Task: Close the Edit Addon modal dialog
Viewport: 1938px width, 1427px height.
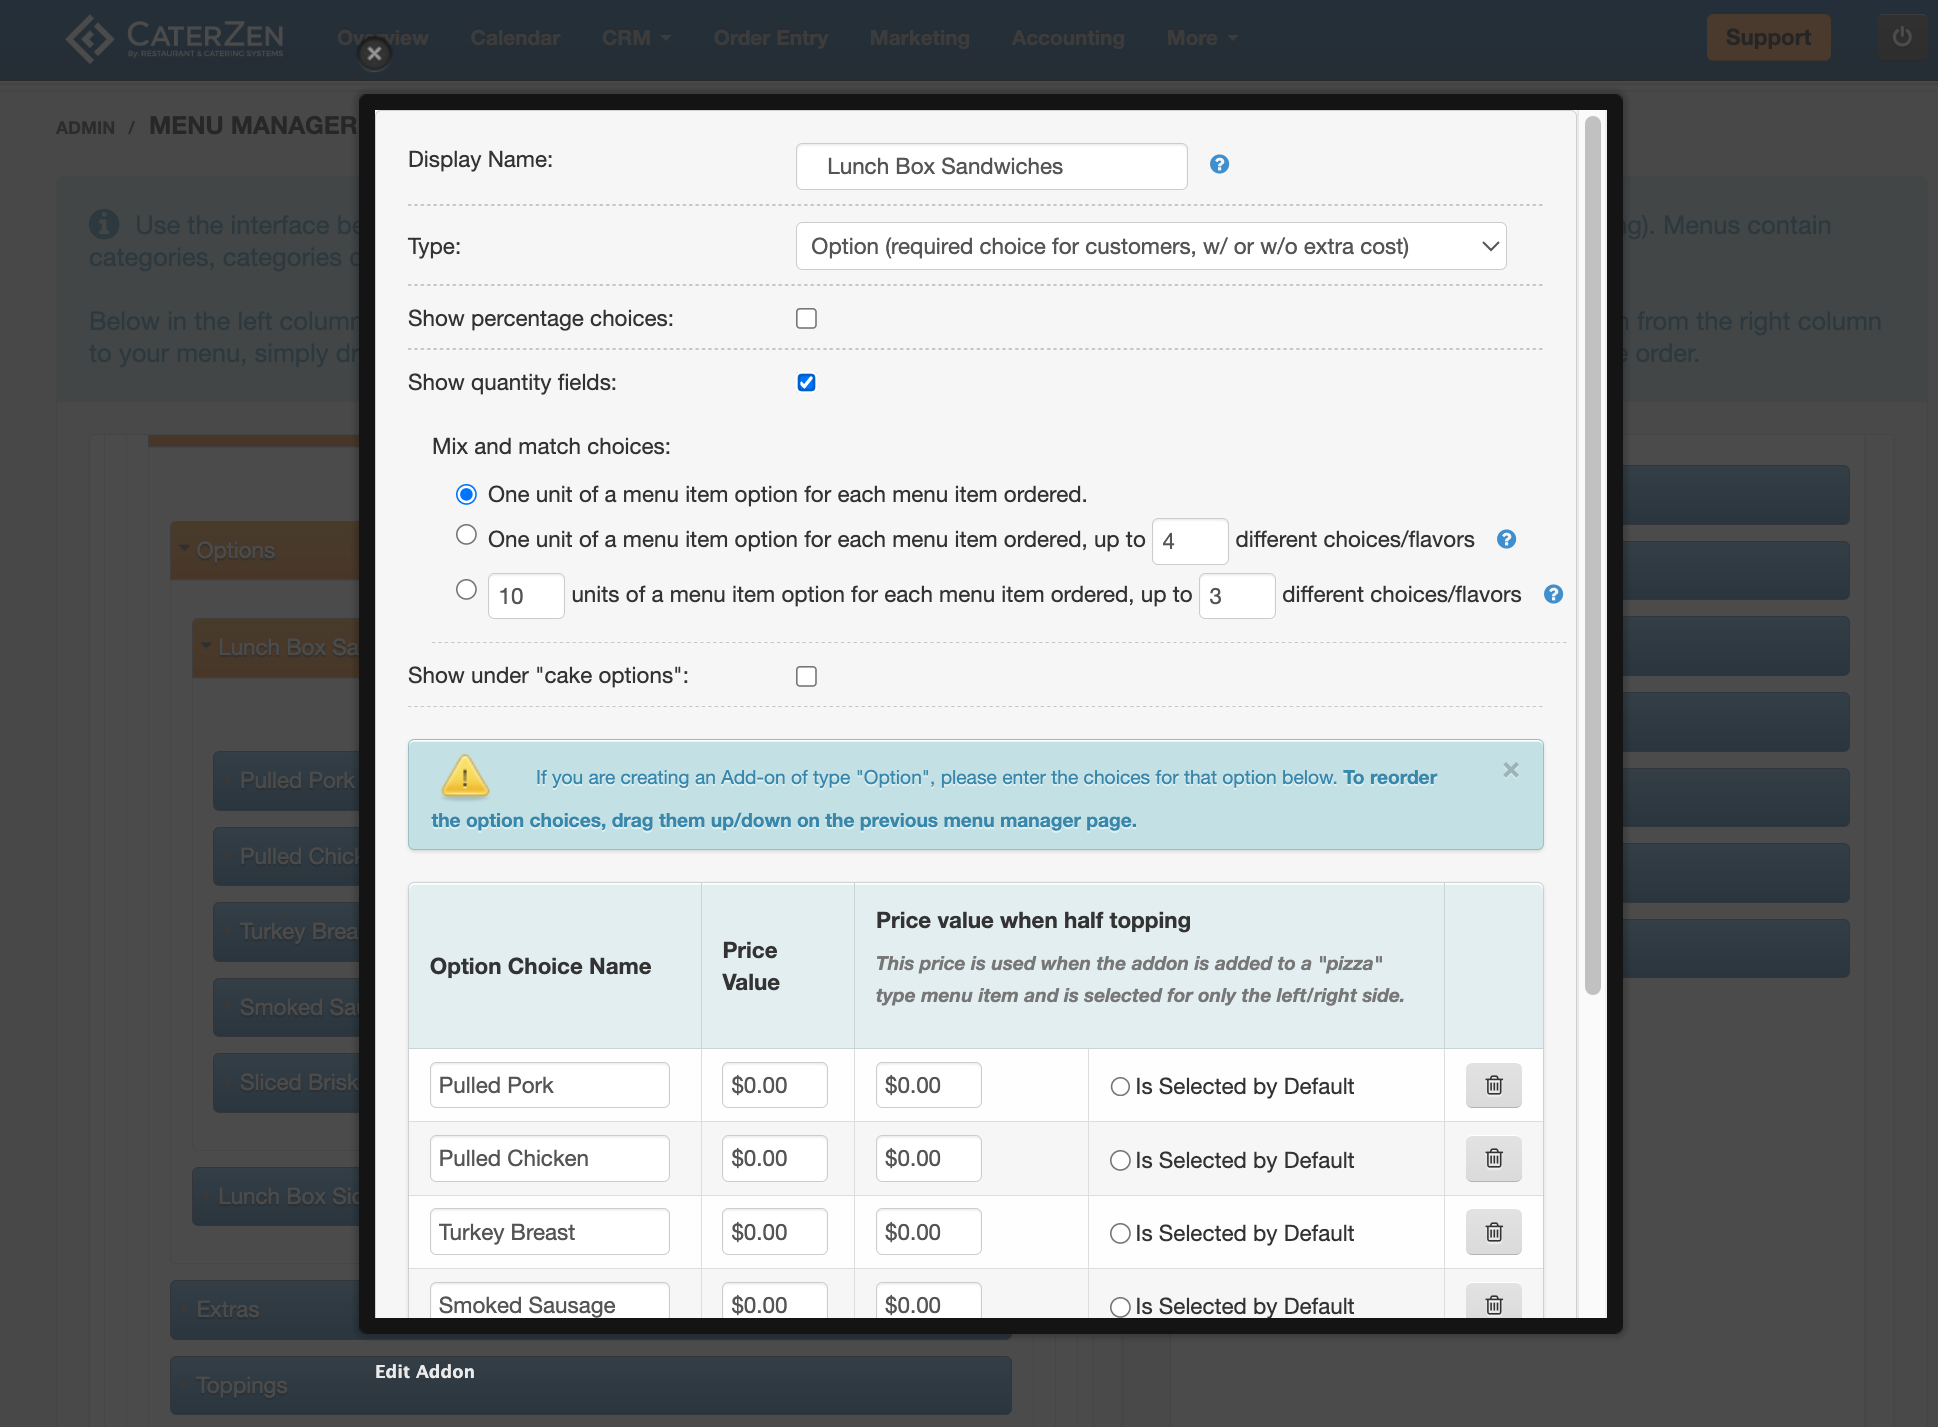Action: click(374, 54)
